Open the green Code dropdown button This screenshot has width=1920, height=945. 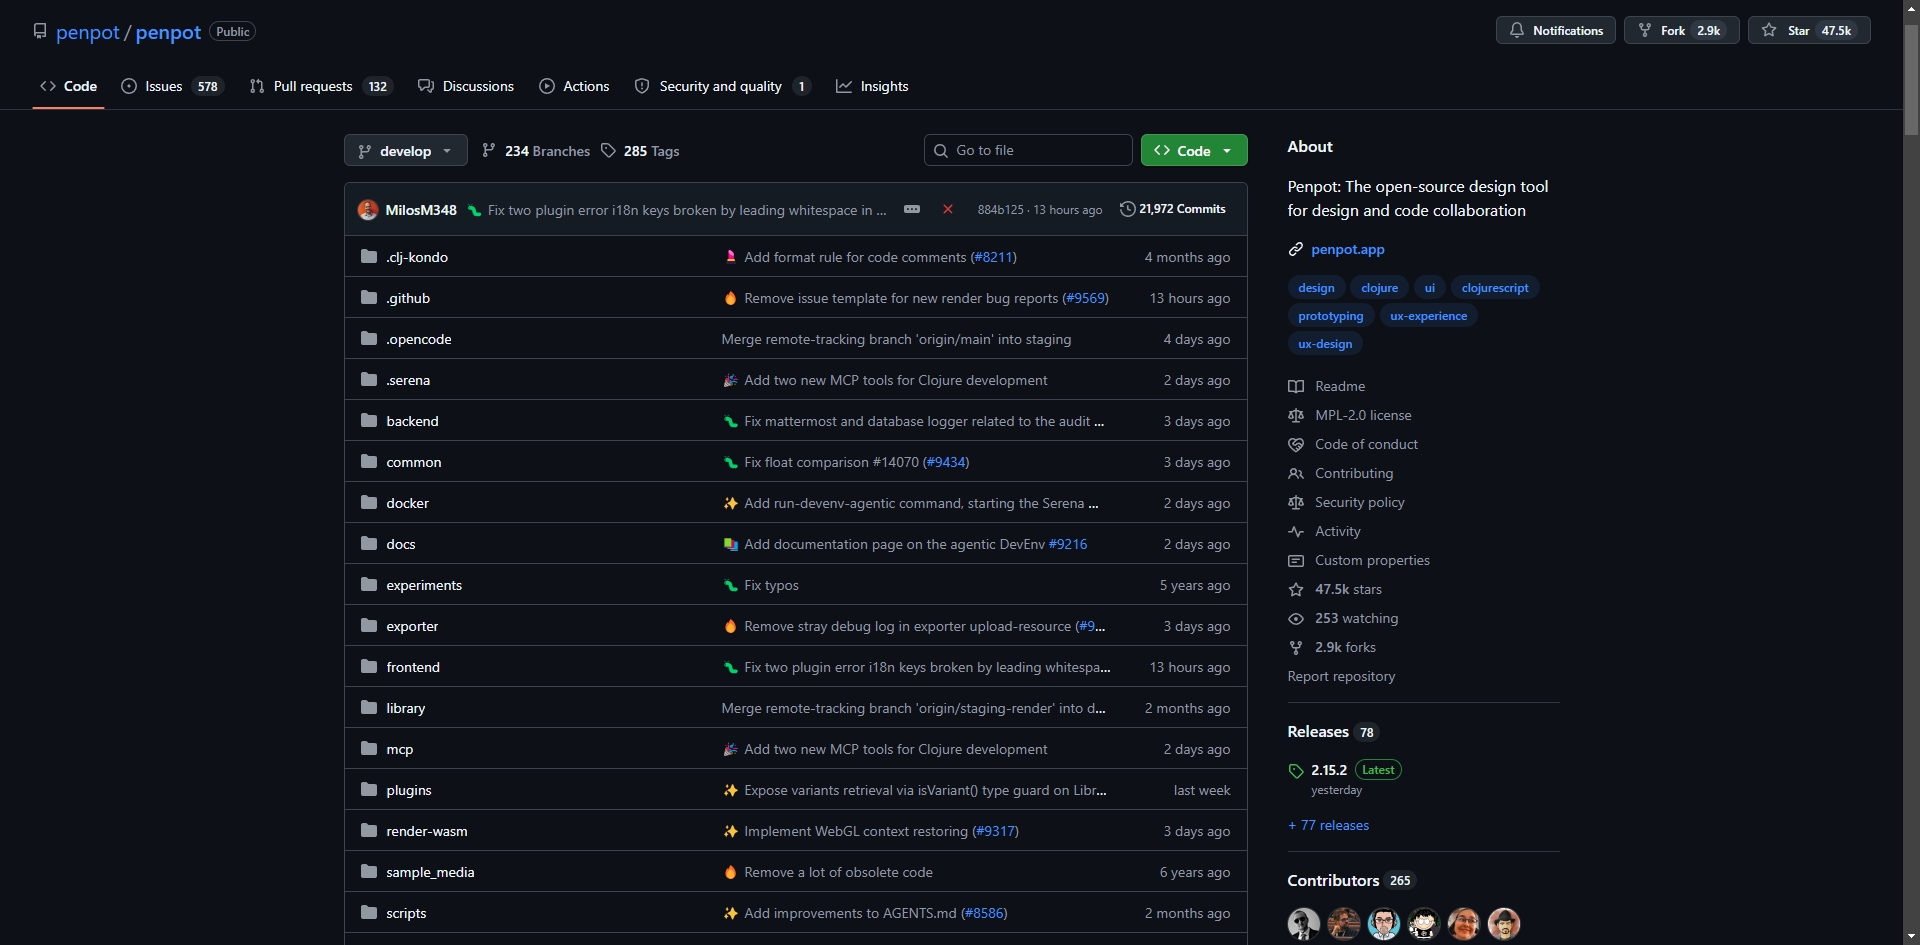1194,151
